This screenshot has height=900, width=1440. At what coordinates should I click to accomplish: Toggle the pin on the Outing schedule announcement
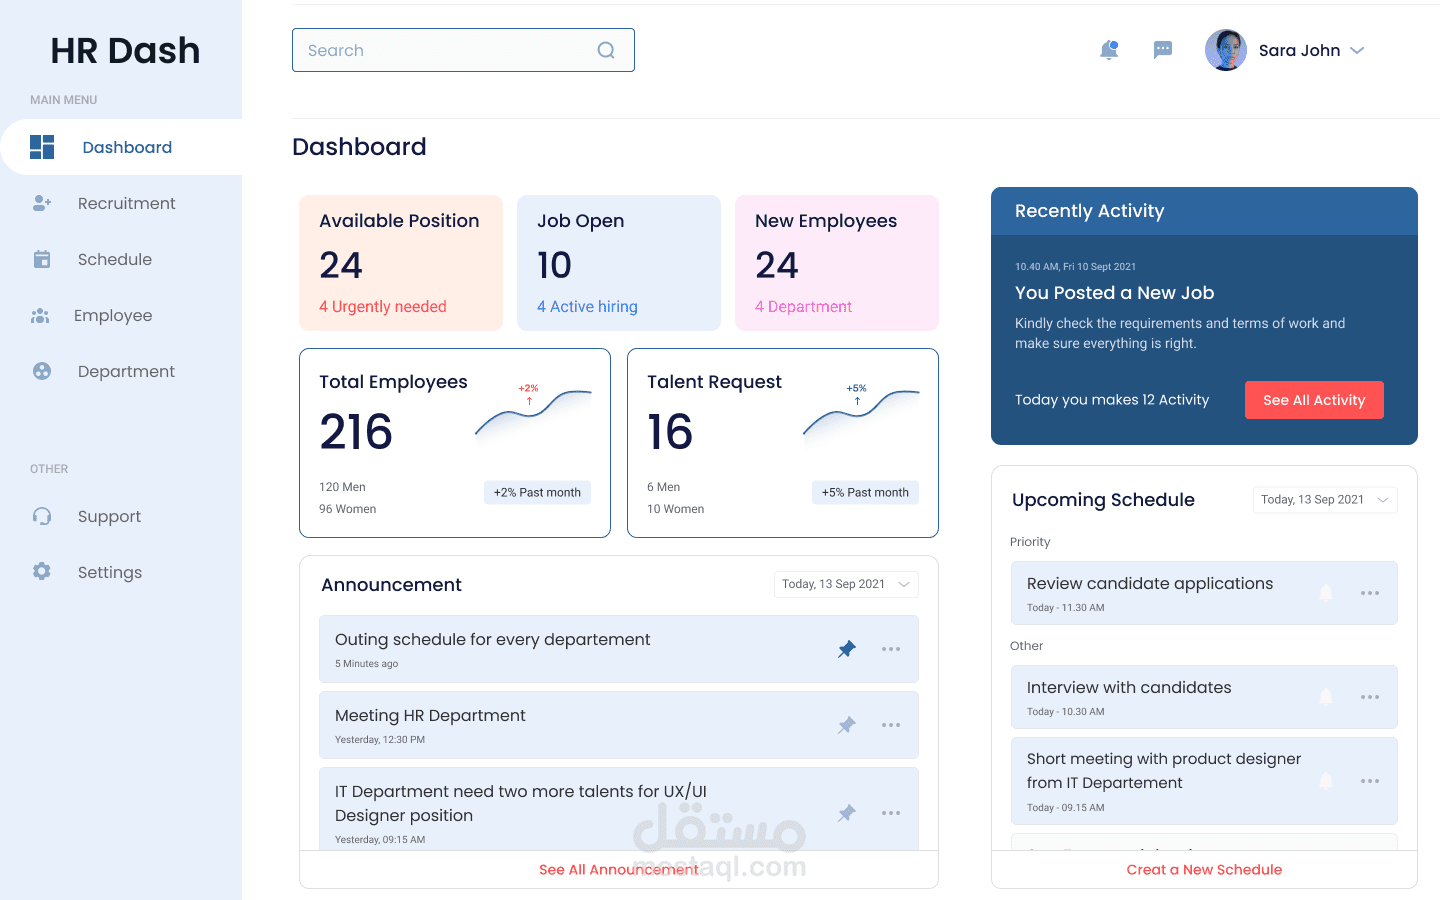tap(847, 649)
